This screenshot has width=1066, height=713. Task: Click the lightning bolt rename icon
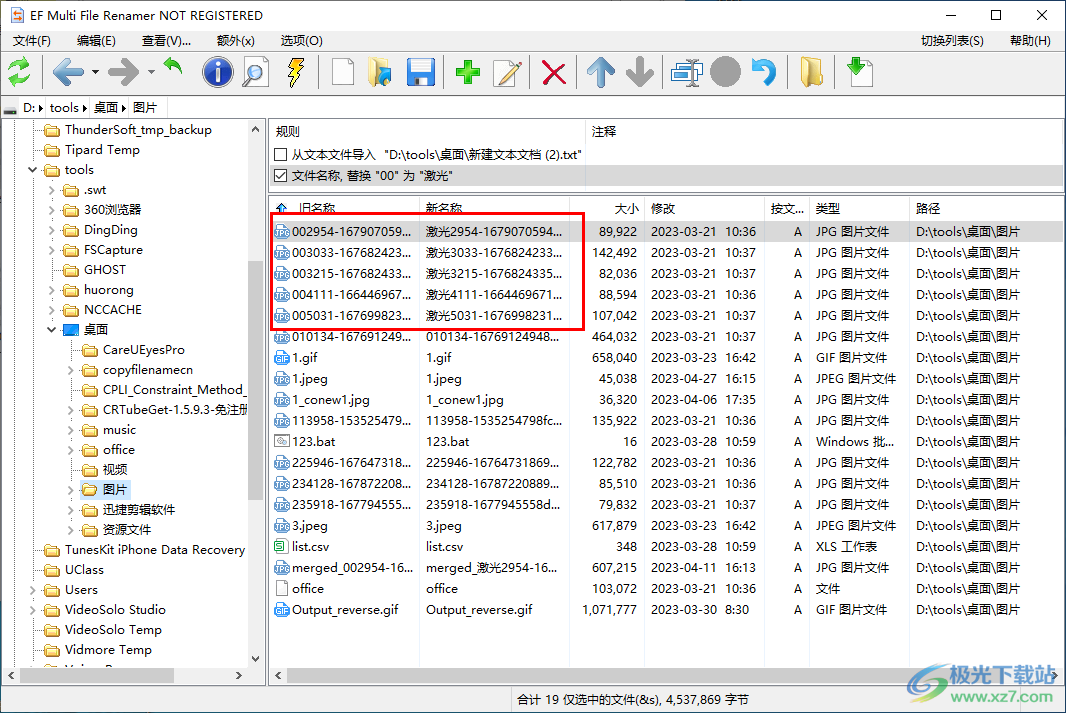296,72
